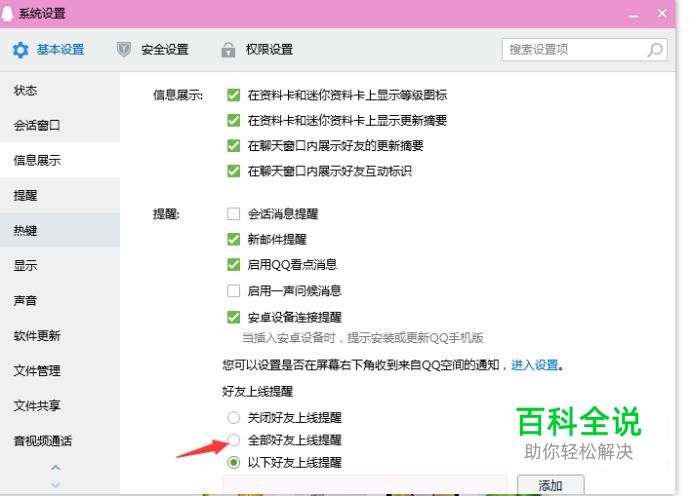Enable 会话消息提醒 checkbox
The height and width of the screenshot is (496, 692).
[x=233, y=214]
